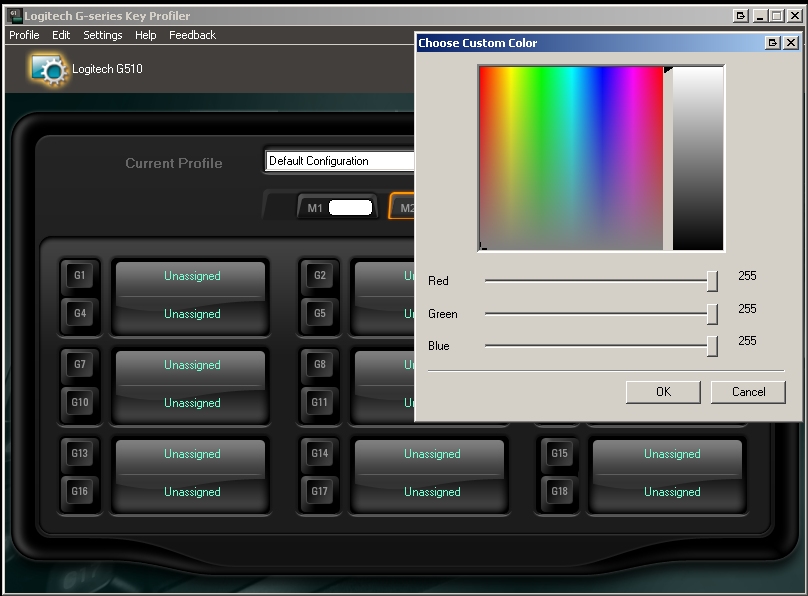Image resolution: width=808 pixels, height=596 pixels.
Task: Open the Feedback menu
Action: [x=192, y=35]
